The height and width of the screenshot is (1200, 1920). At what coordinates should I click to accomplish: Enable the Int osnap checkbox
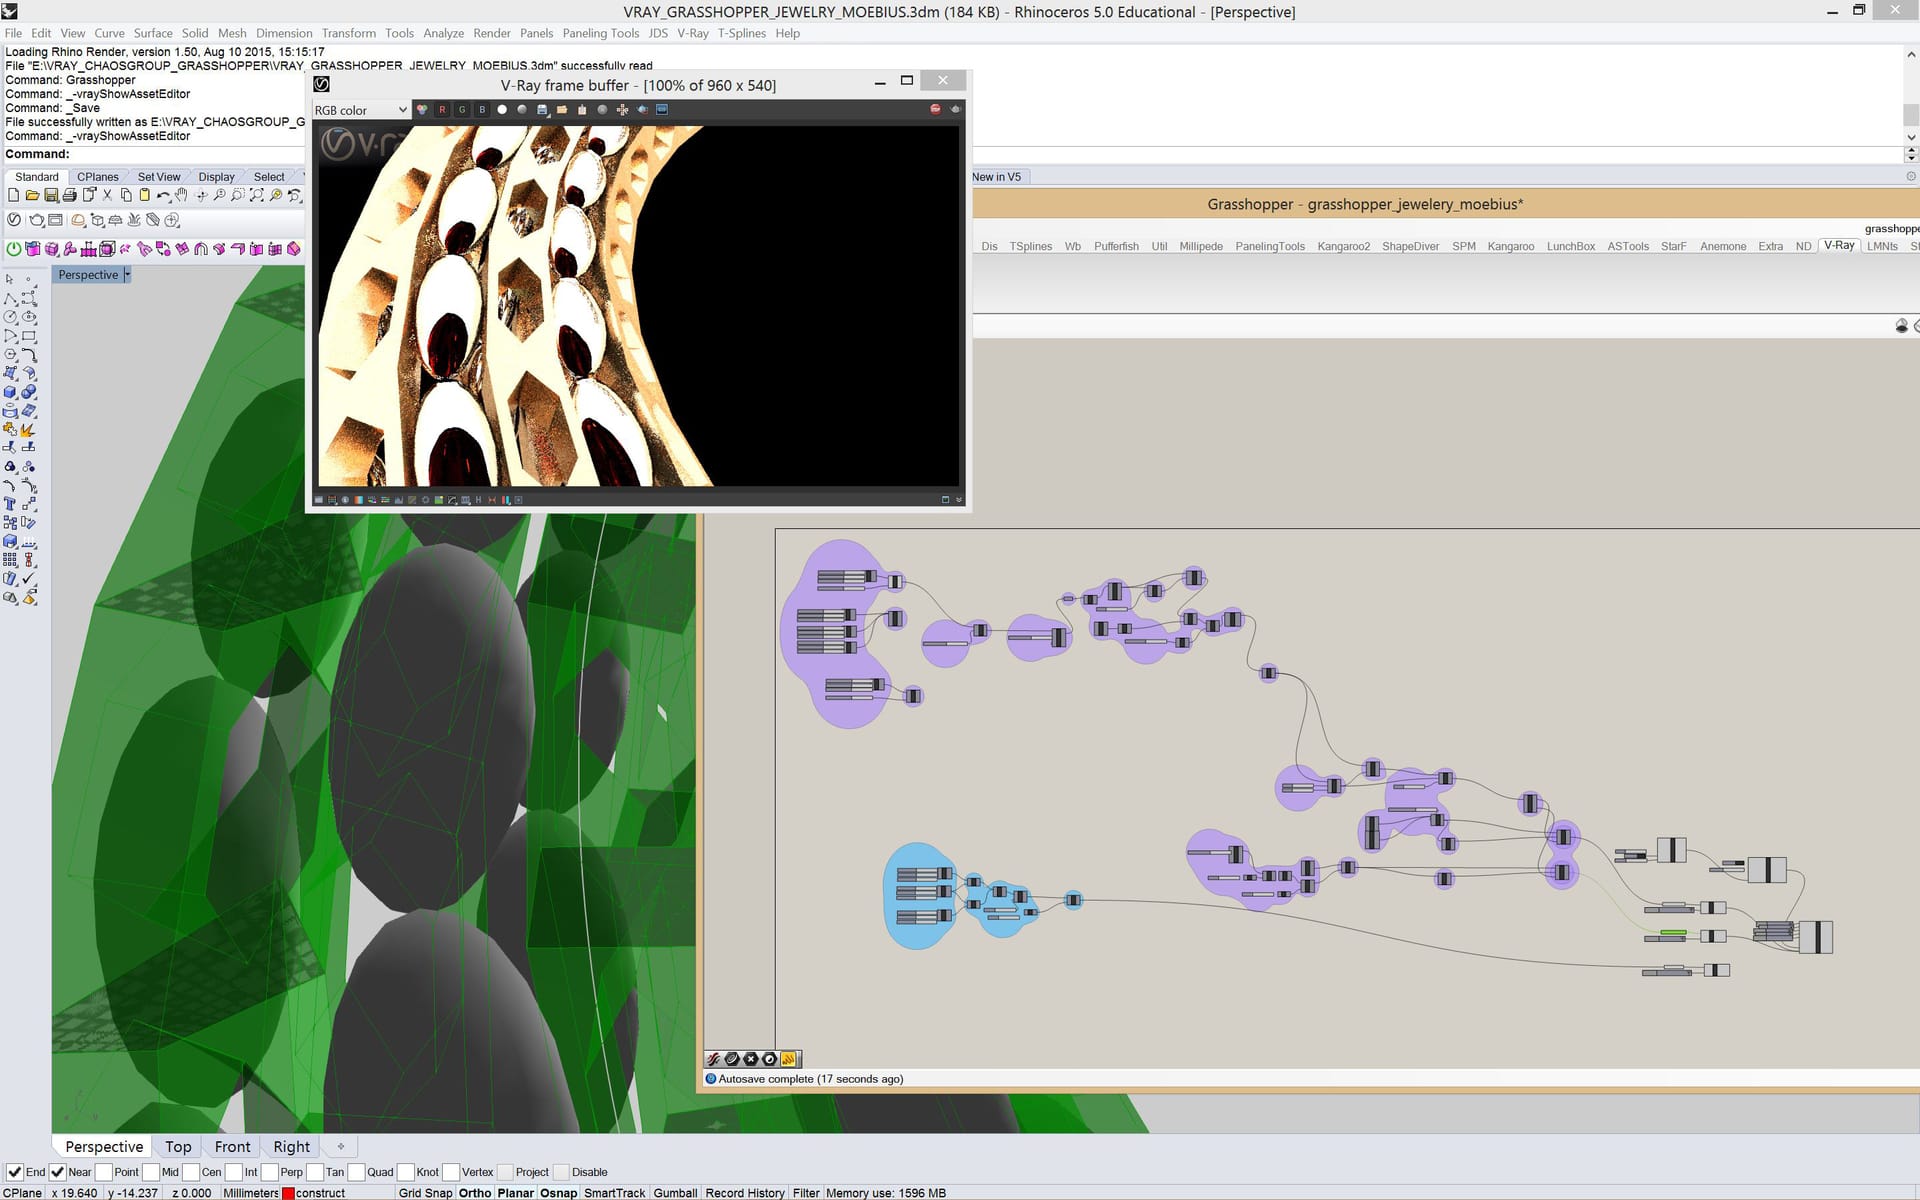[x=234, y=1172]
